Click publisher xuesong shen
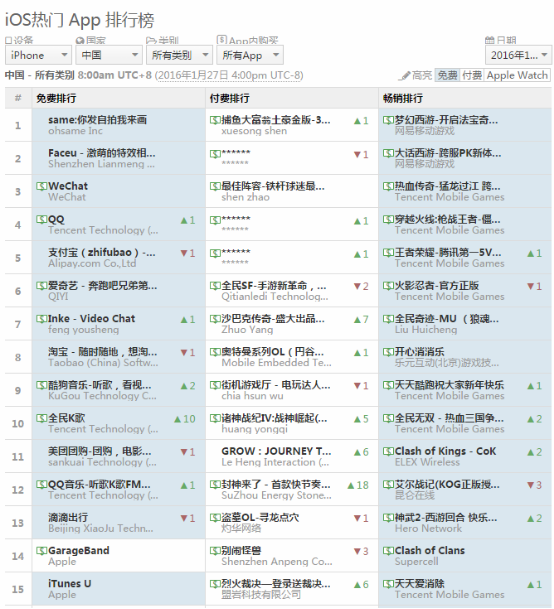554x609 pixels. click(254, 131)
